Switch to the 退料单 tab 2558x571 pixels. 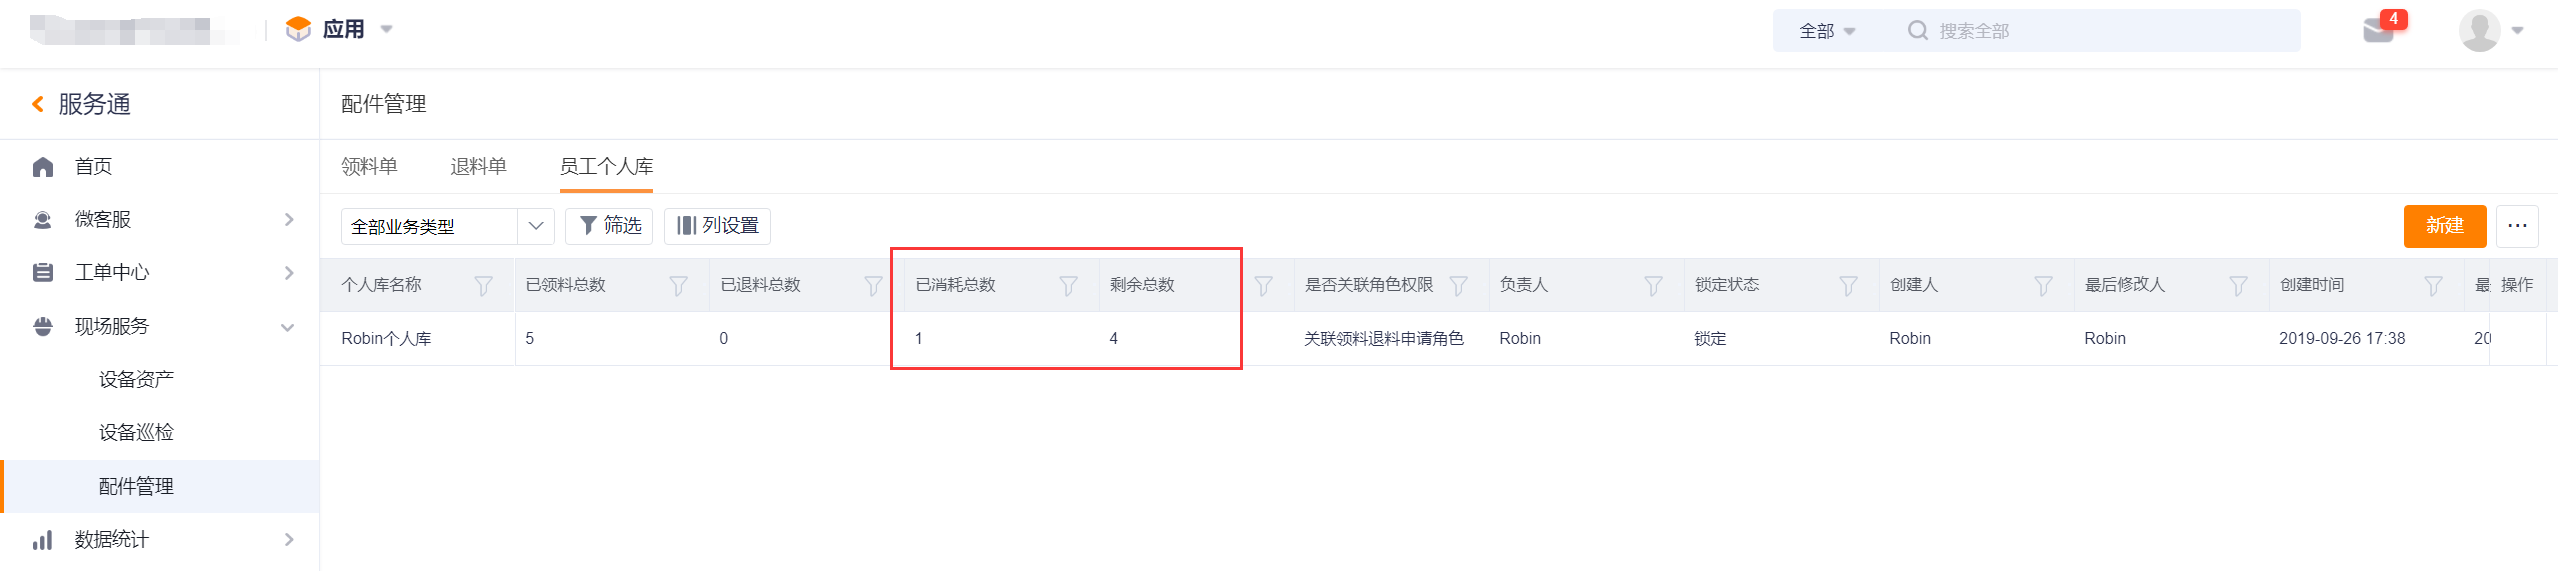click(478, 166)
